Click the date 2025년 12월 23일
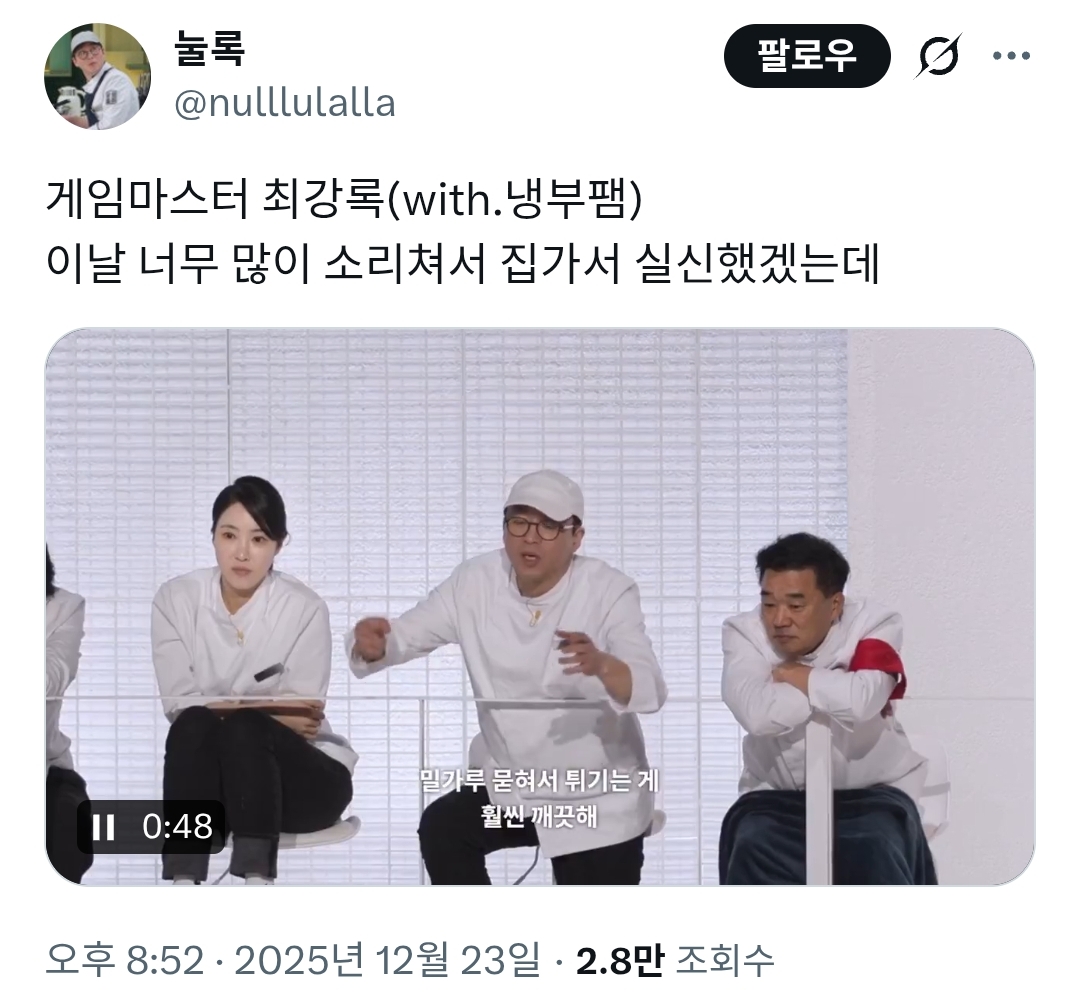The width and height of the screenshot is (1080, 1005). (388, 960)
